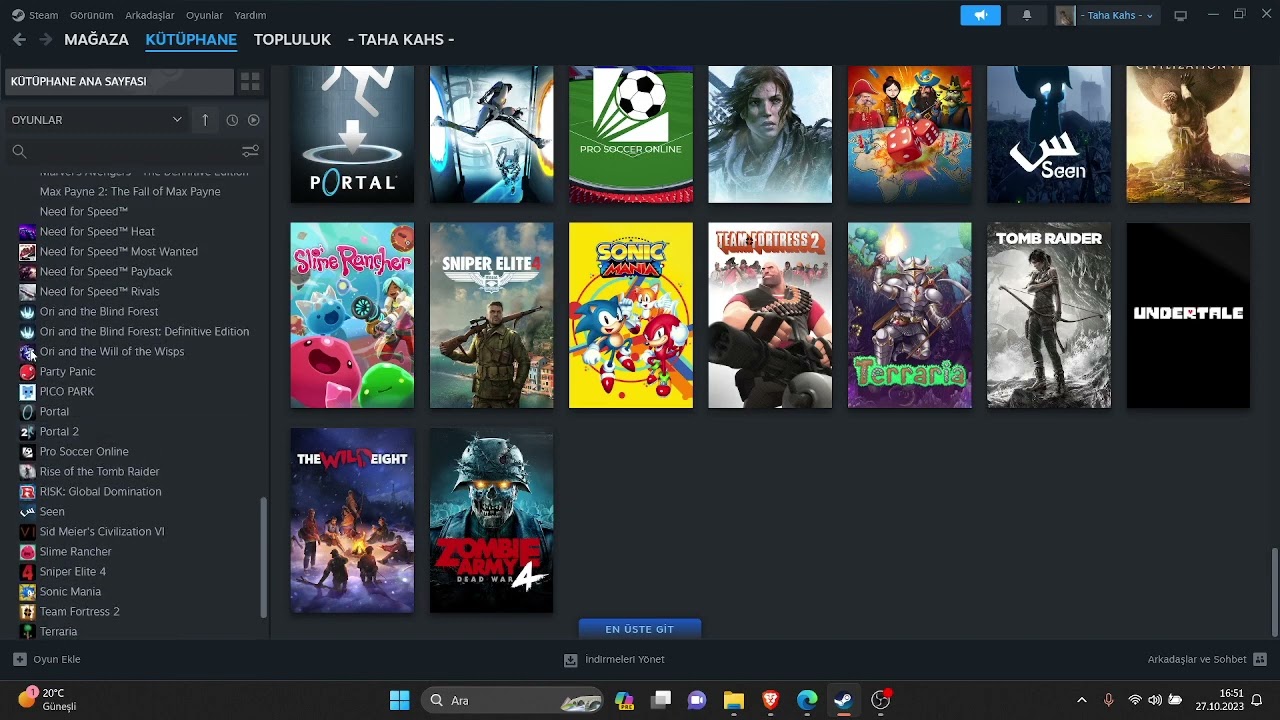Click KÜTÜPHANE ANA SAYFASI button

coord(118,81)
